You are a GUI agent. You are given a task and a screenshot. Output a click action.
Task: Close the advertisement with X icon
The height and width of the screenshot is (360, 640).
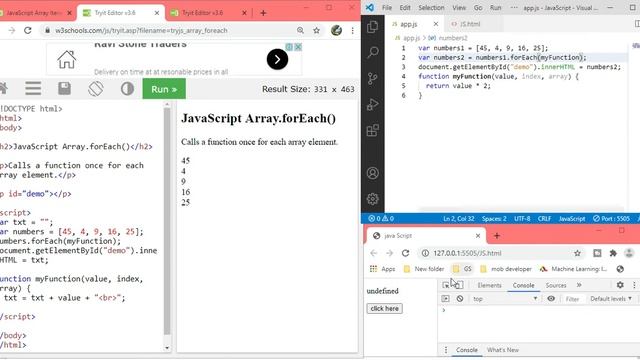click(x=298, y=47)
